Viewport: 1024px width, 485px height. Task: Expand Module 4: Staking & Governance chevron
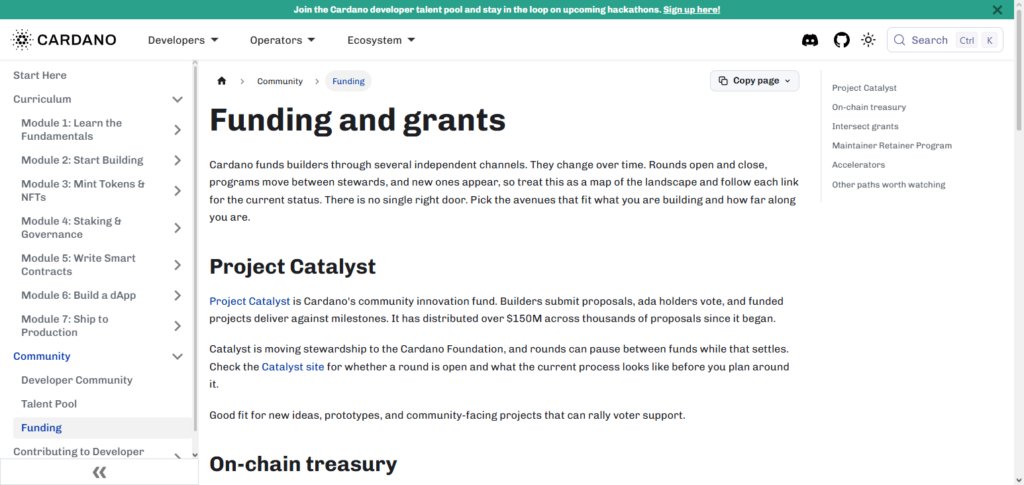pyautogui.click(x=177, y=228)
